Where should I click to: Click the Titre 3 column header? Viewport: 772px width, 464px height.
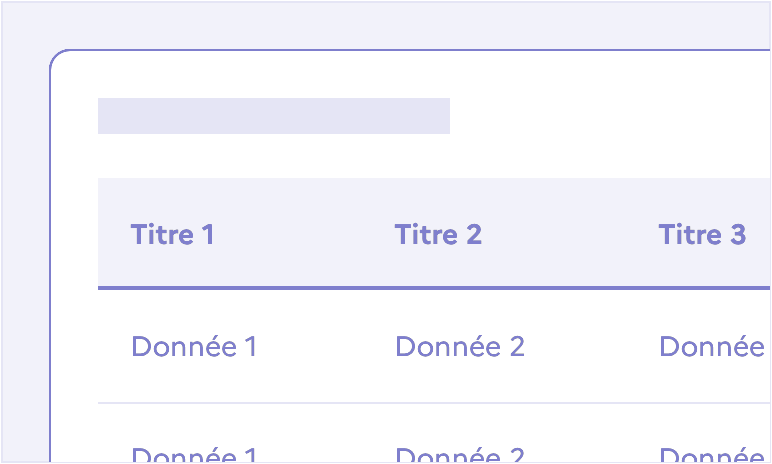(703, 234)
